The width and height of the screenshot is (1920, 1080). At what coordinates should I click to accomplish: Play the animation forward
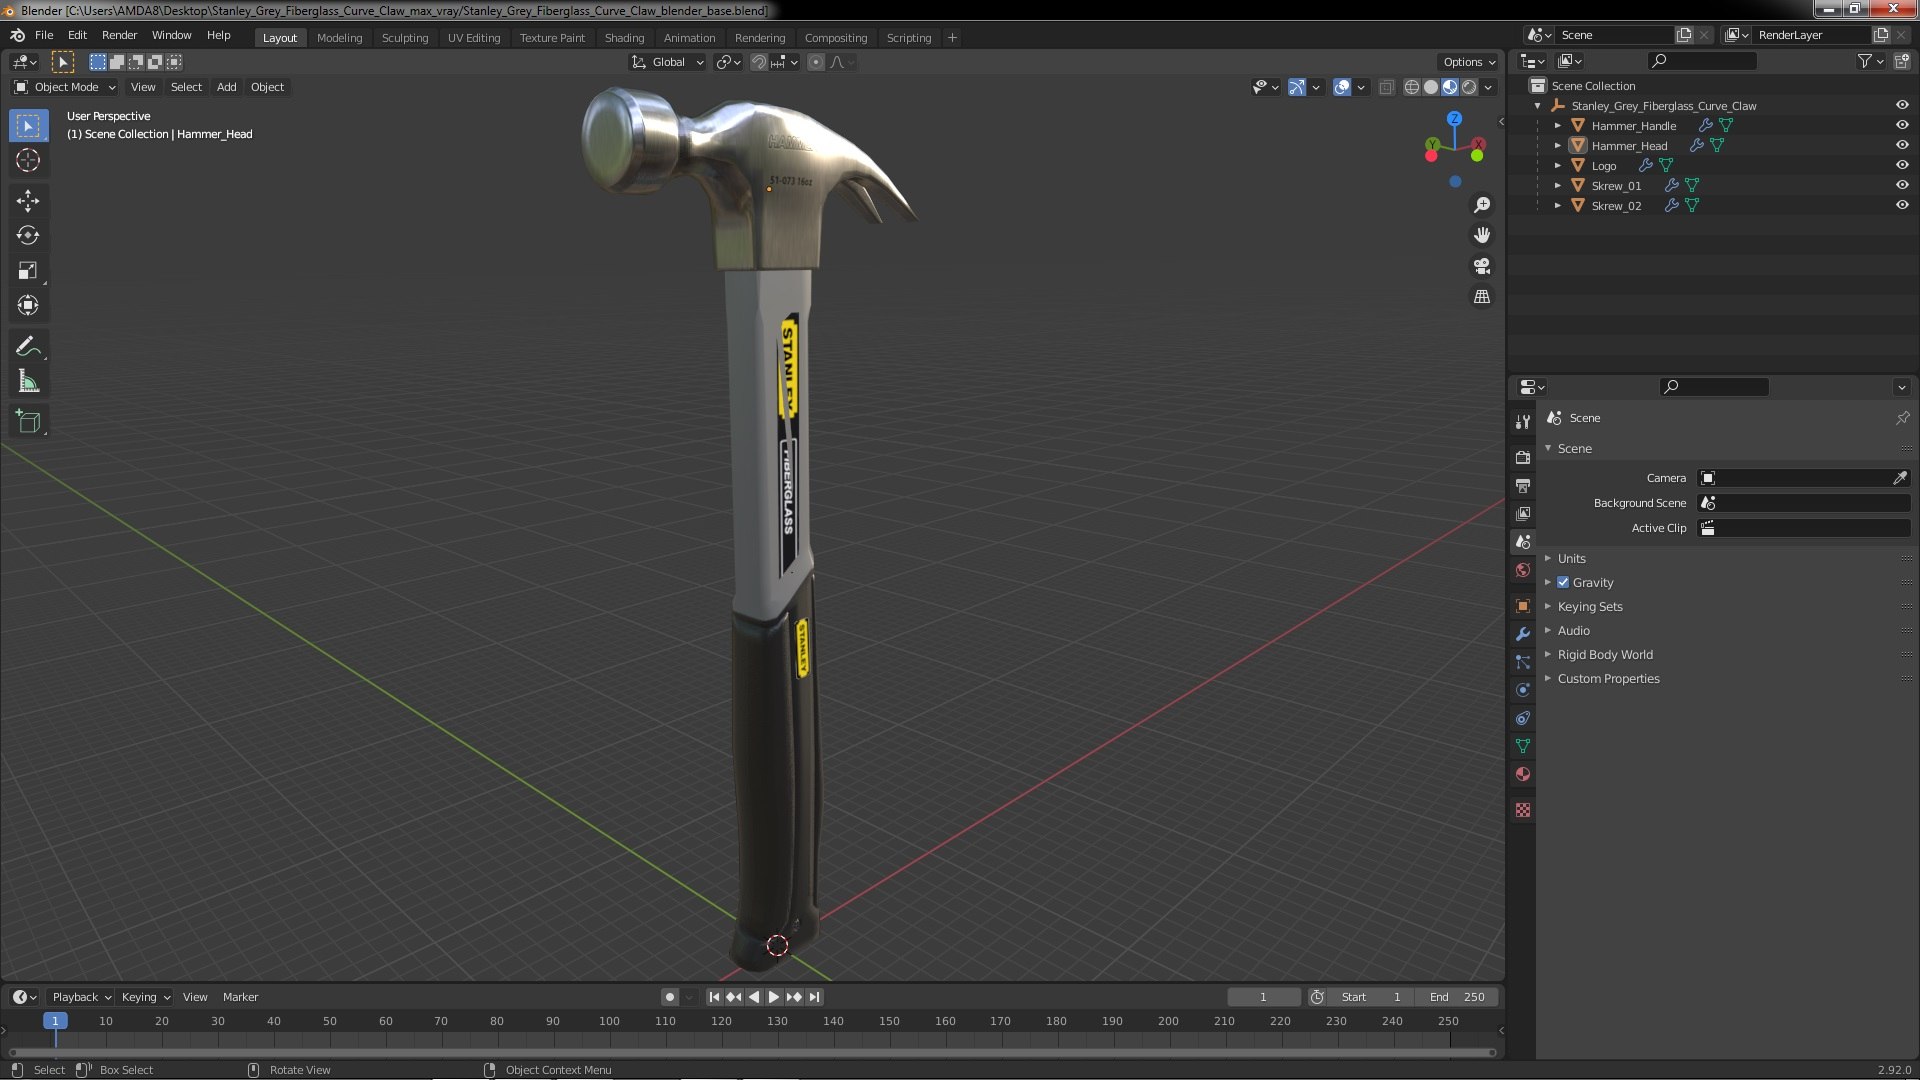click(774, 997)
